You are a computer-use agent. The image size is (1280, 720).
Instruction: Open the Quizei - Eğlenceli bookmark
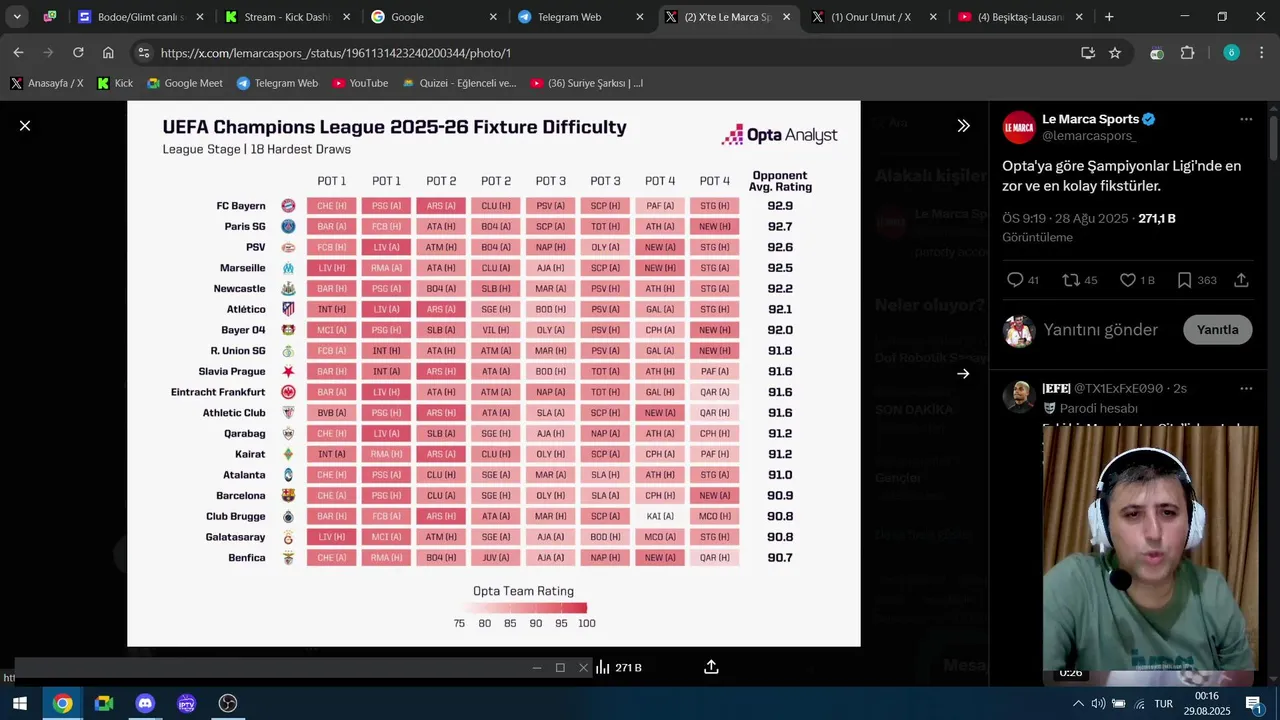[x=459, y=83]
